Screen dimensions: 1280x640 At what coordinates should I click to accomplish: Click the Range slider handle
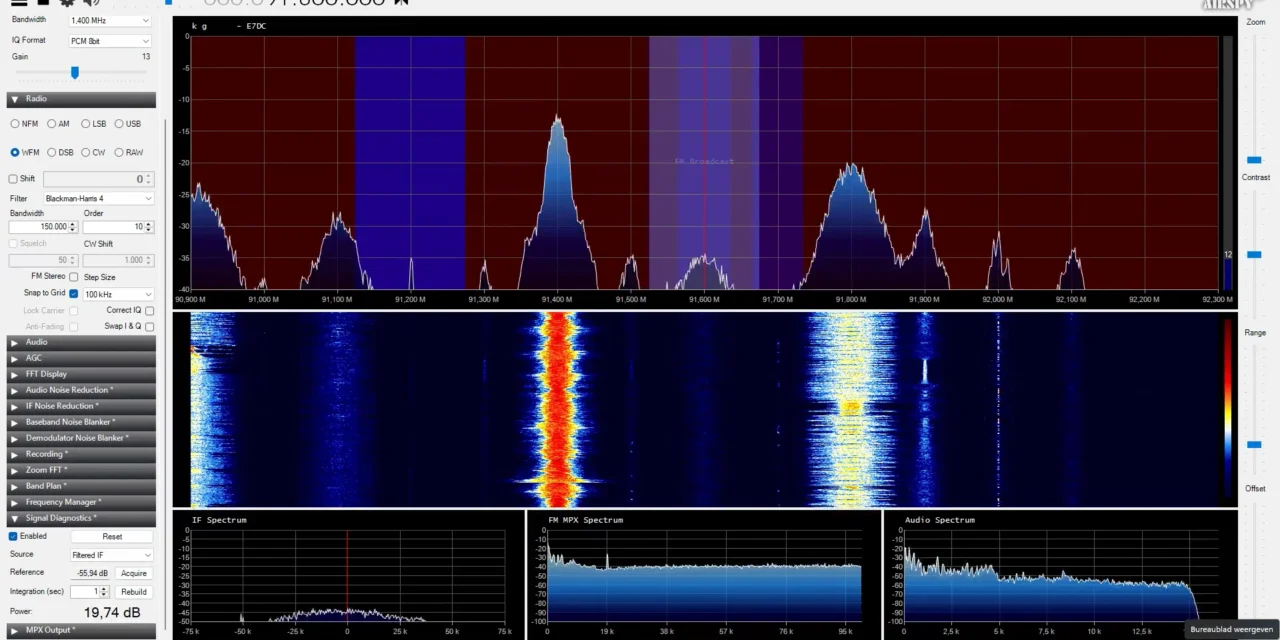point(1254,444)
